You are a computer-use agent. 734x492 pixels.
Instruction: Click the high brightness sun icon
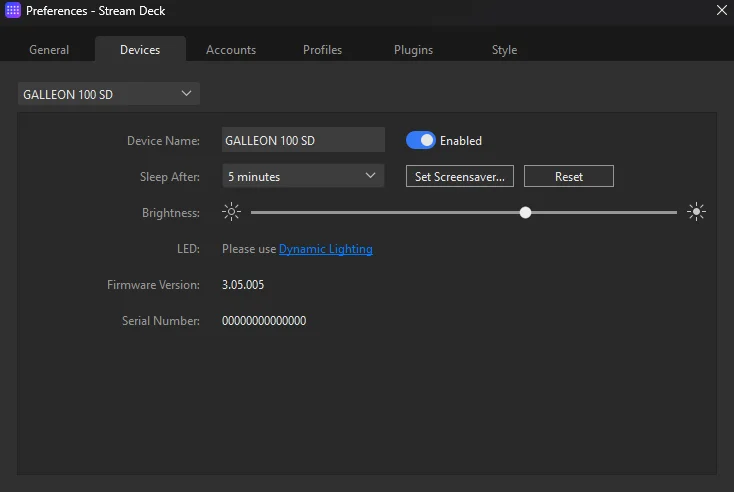(696, 212)
